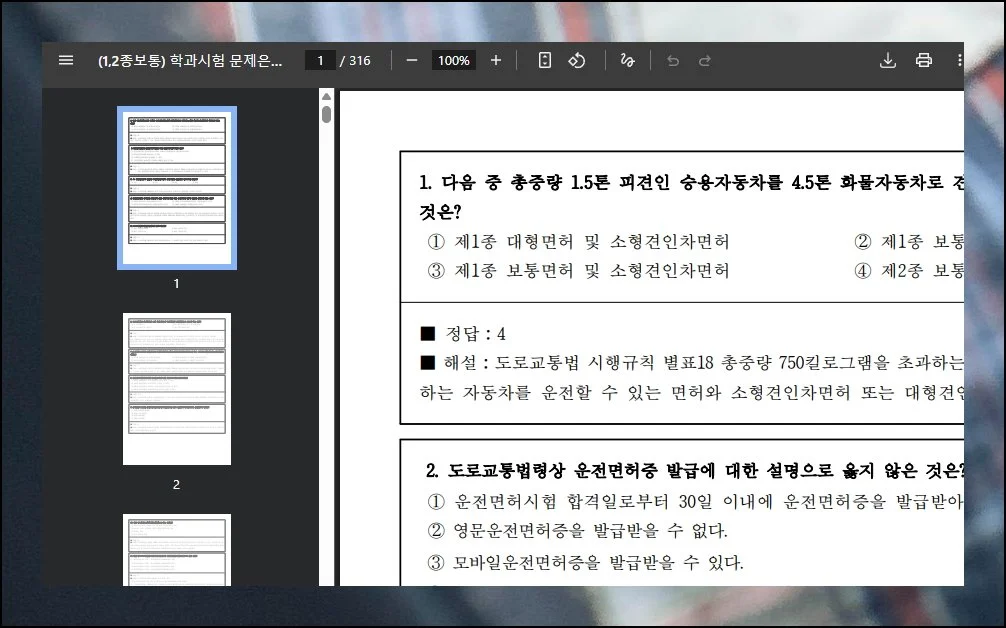Click the fit to page icon

point(544,60)
